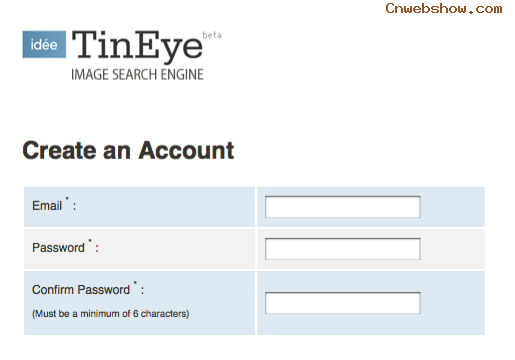
Task: Click the Create an Account heading
Action: tap(128, 150)
